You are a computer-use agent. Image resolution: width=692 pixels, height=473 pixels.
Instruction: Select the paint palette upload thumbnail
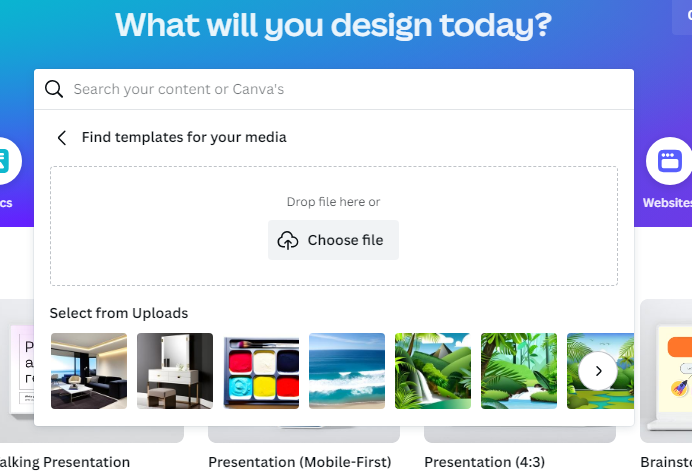pos(261,371)
